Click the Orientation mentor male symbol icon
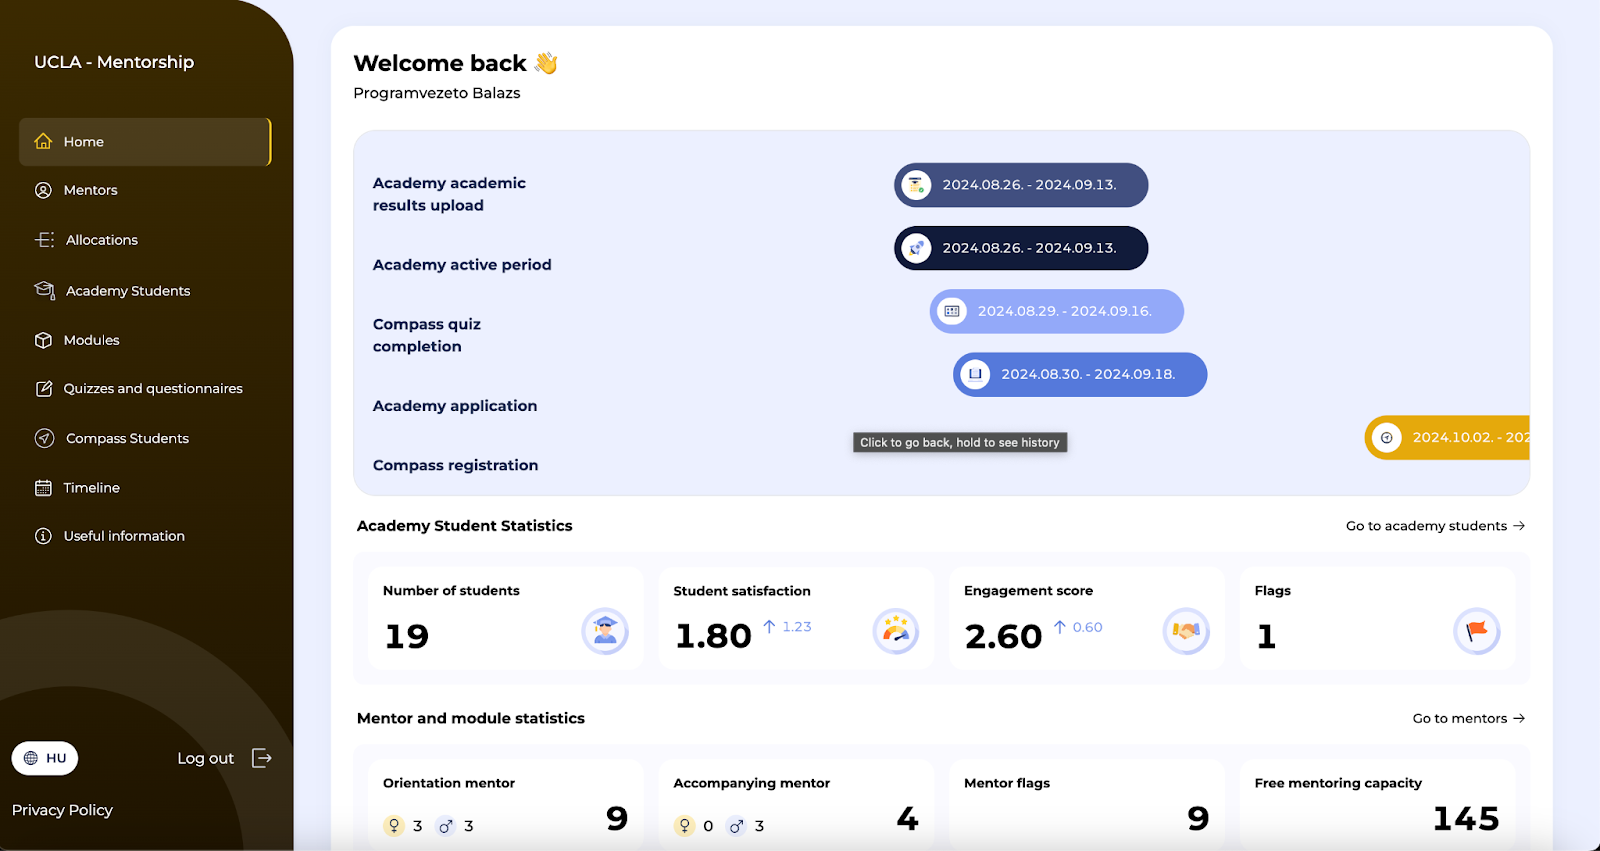Viewport: 1600px width, 851px height. point(446,826)
